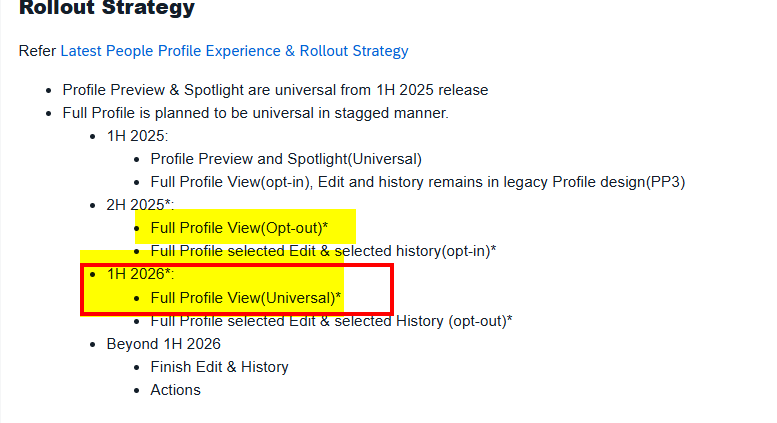Click the Actions bullet item

point(175,390)
